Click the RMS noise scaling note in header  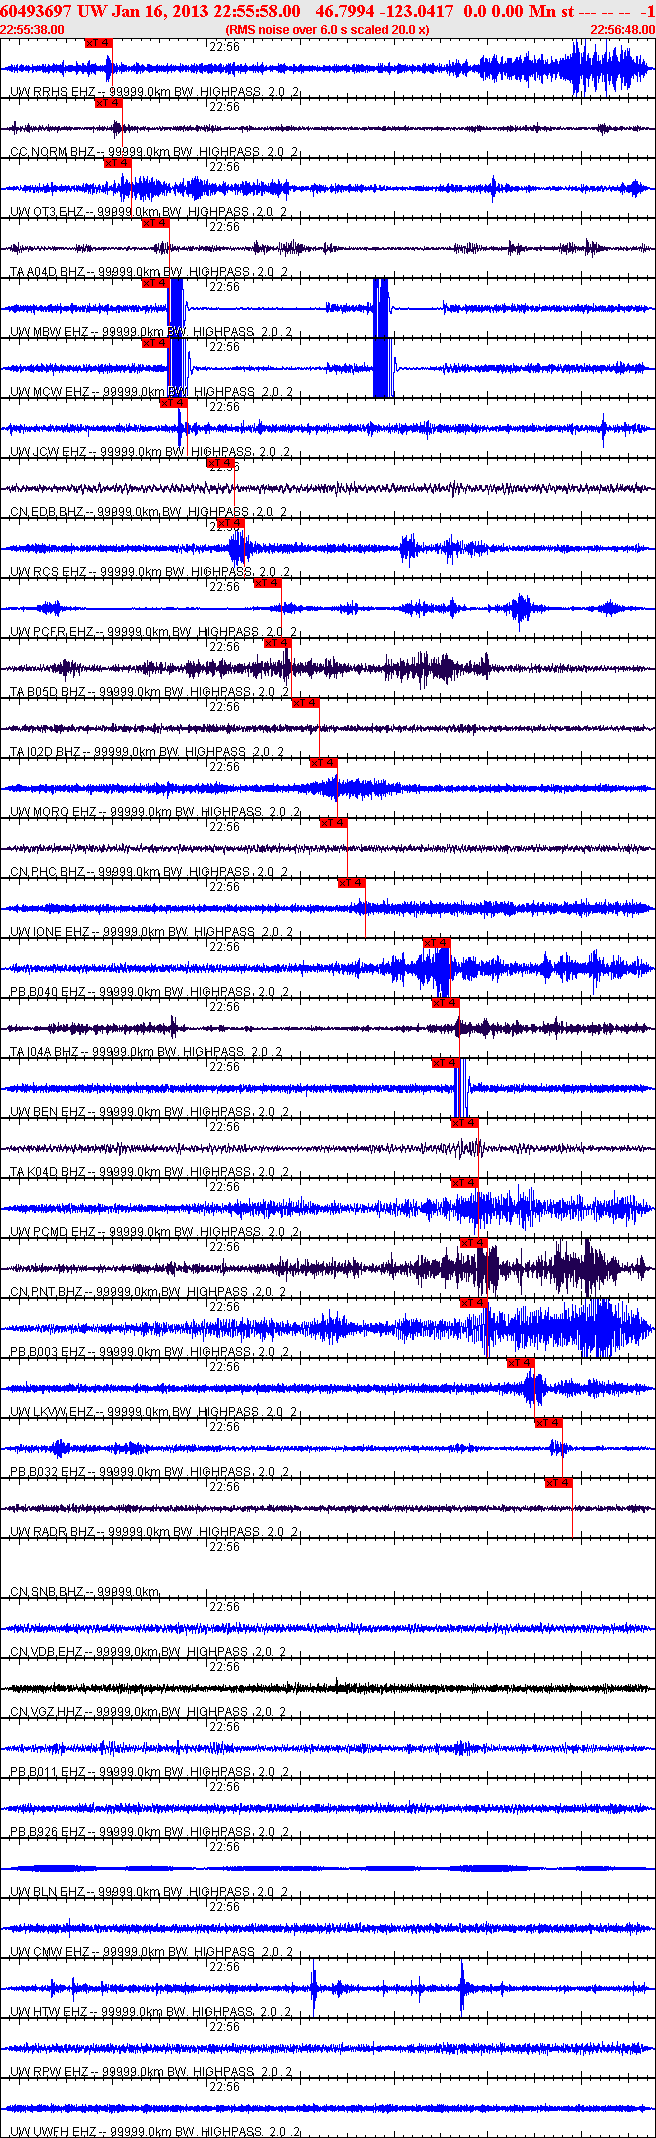(x=327, y=30)
